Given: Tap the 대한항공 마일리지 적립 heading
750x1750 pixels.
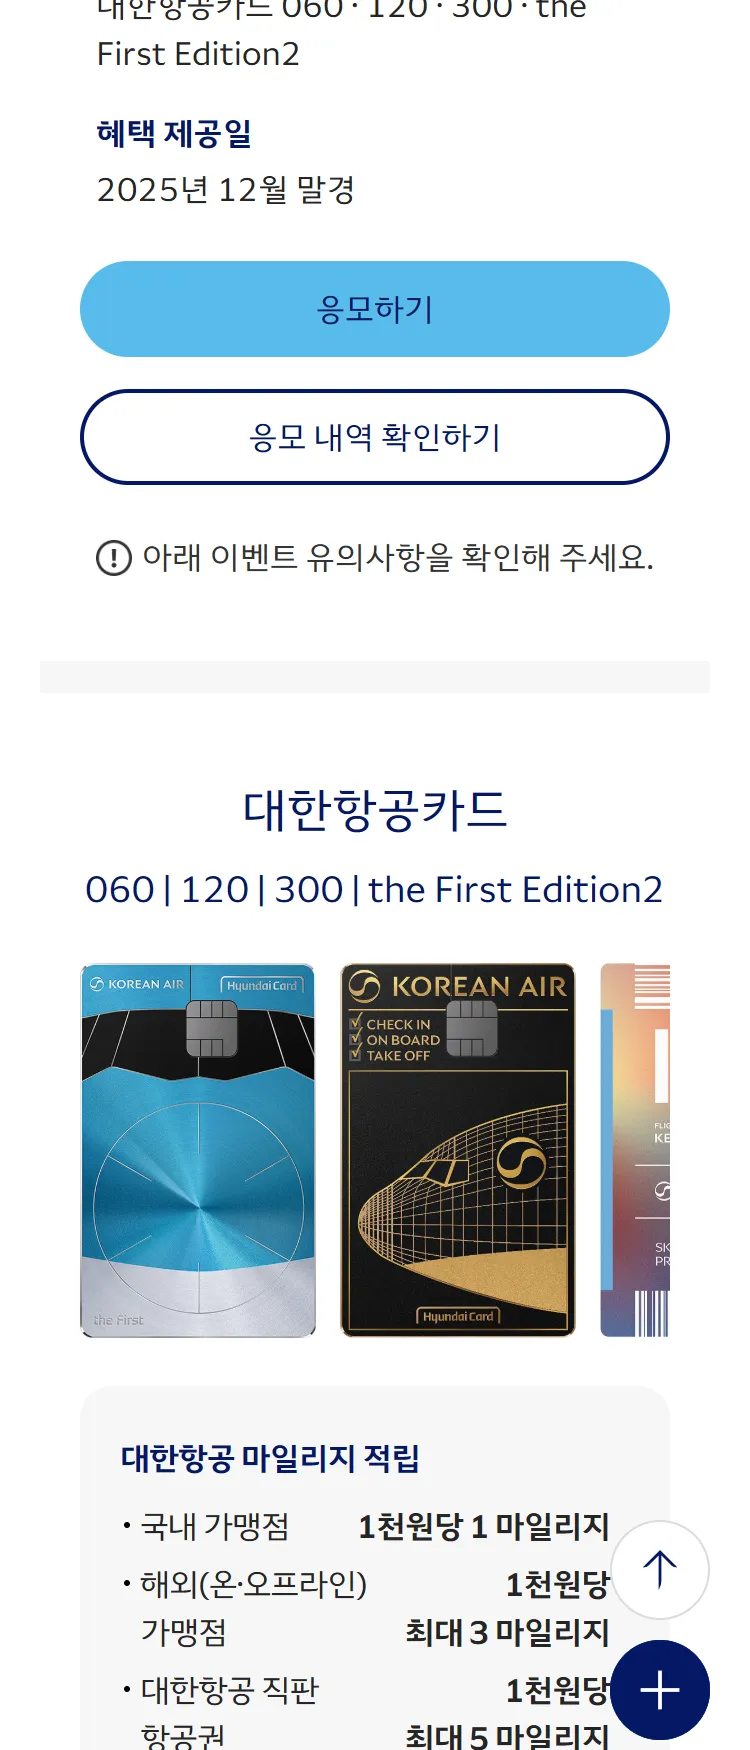Looking at the screenshot, I should pyautogui.click(x=270, y=1458).
